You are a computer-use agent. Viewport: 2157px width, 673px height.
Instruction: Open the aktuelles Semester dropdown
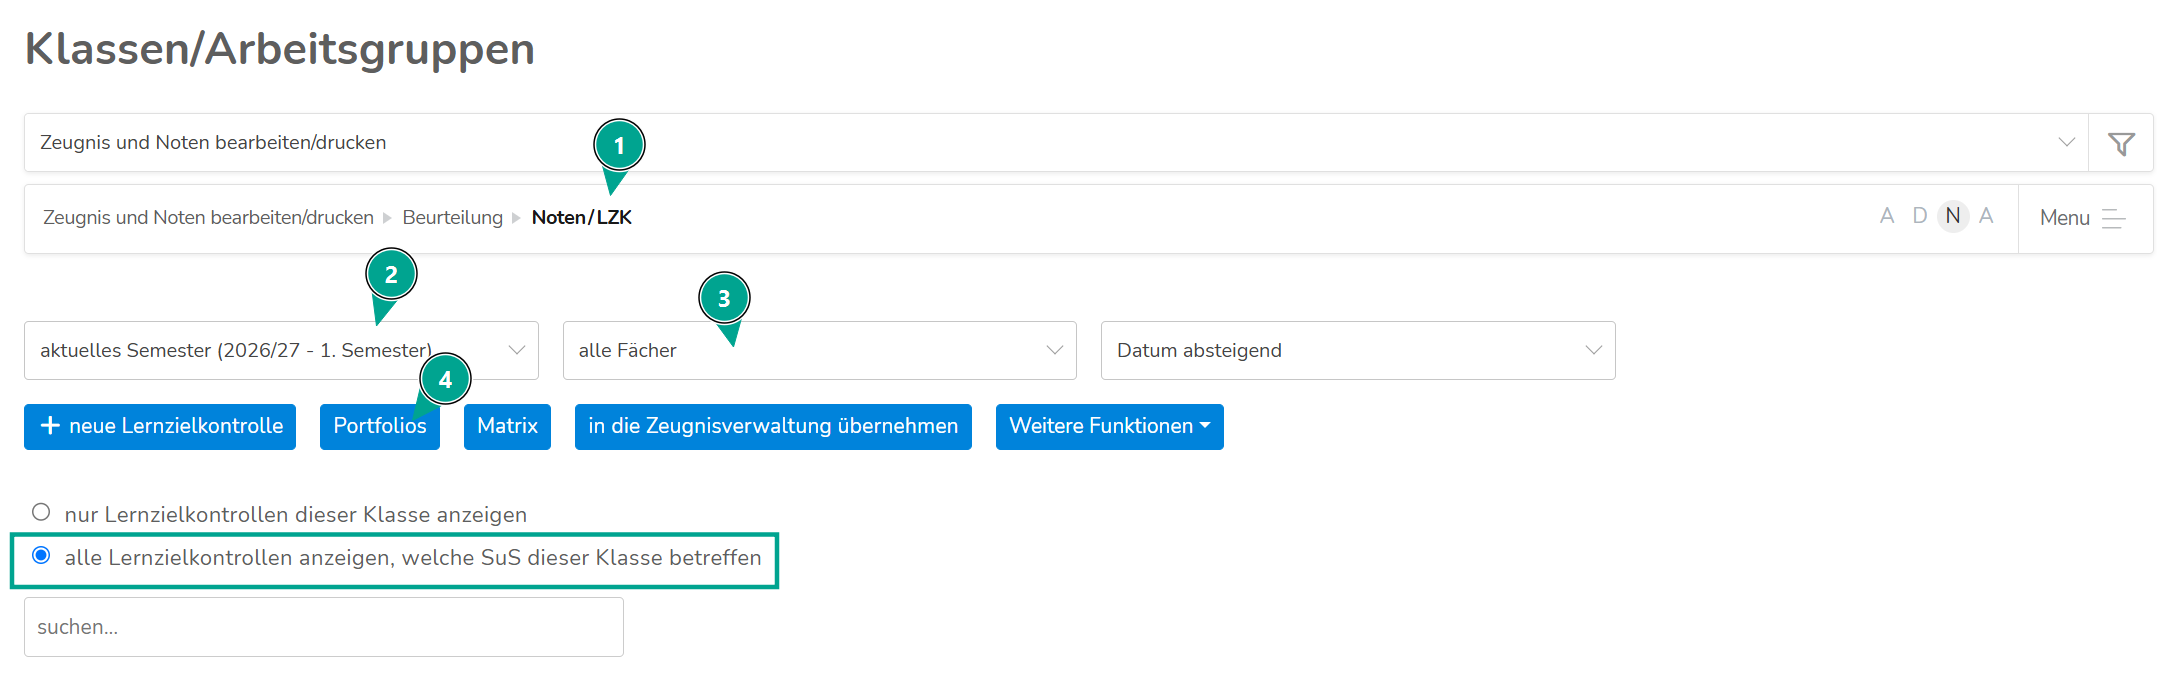(281, 350)
